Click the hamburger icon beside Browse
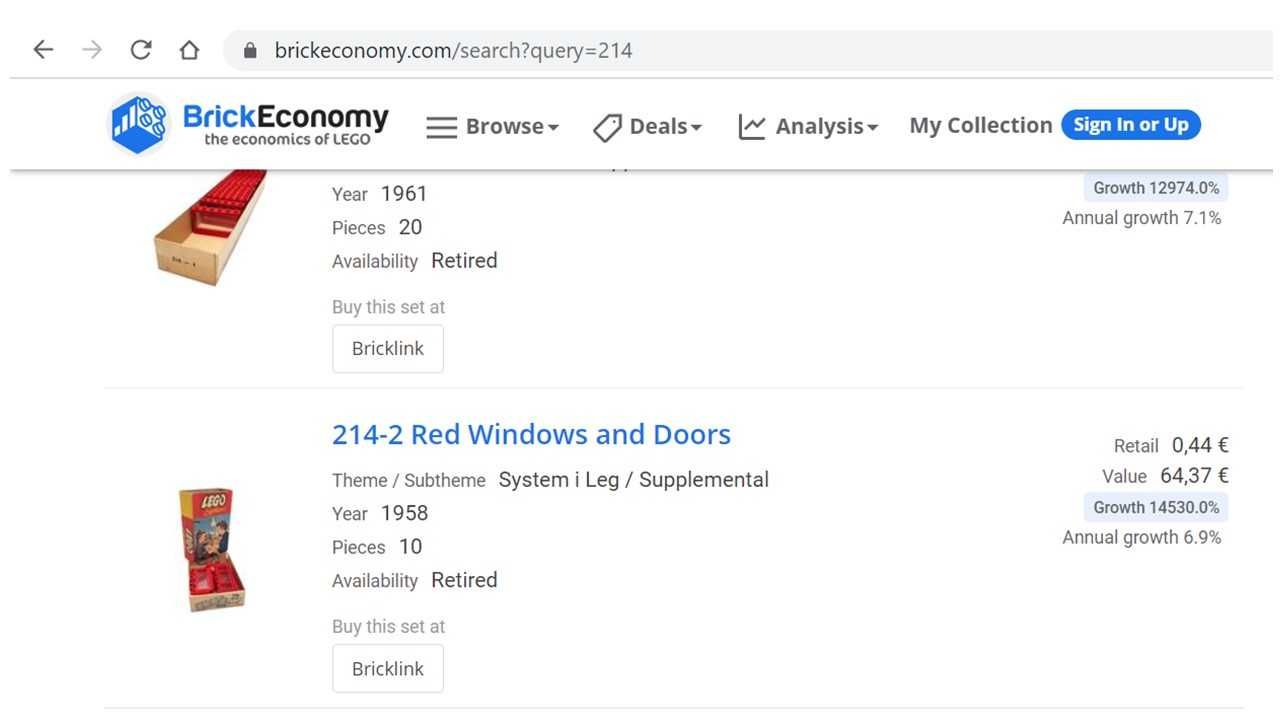This screenshot has height=720, width=1280. [x=441, y=127]
